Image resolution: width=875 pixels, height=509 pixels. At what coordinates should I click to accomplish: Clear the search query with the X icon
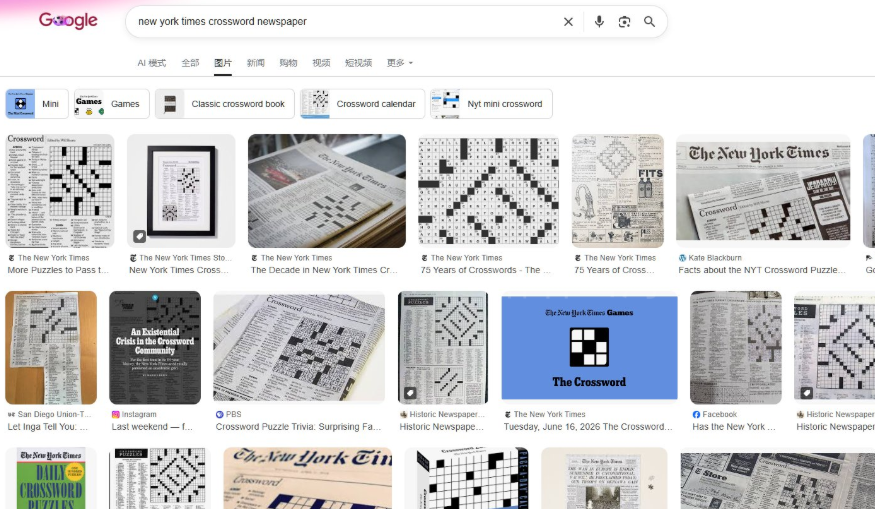point(568,22)
